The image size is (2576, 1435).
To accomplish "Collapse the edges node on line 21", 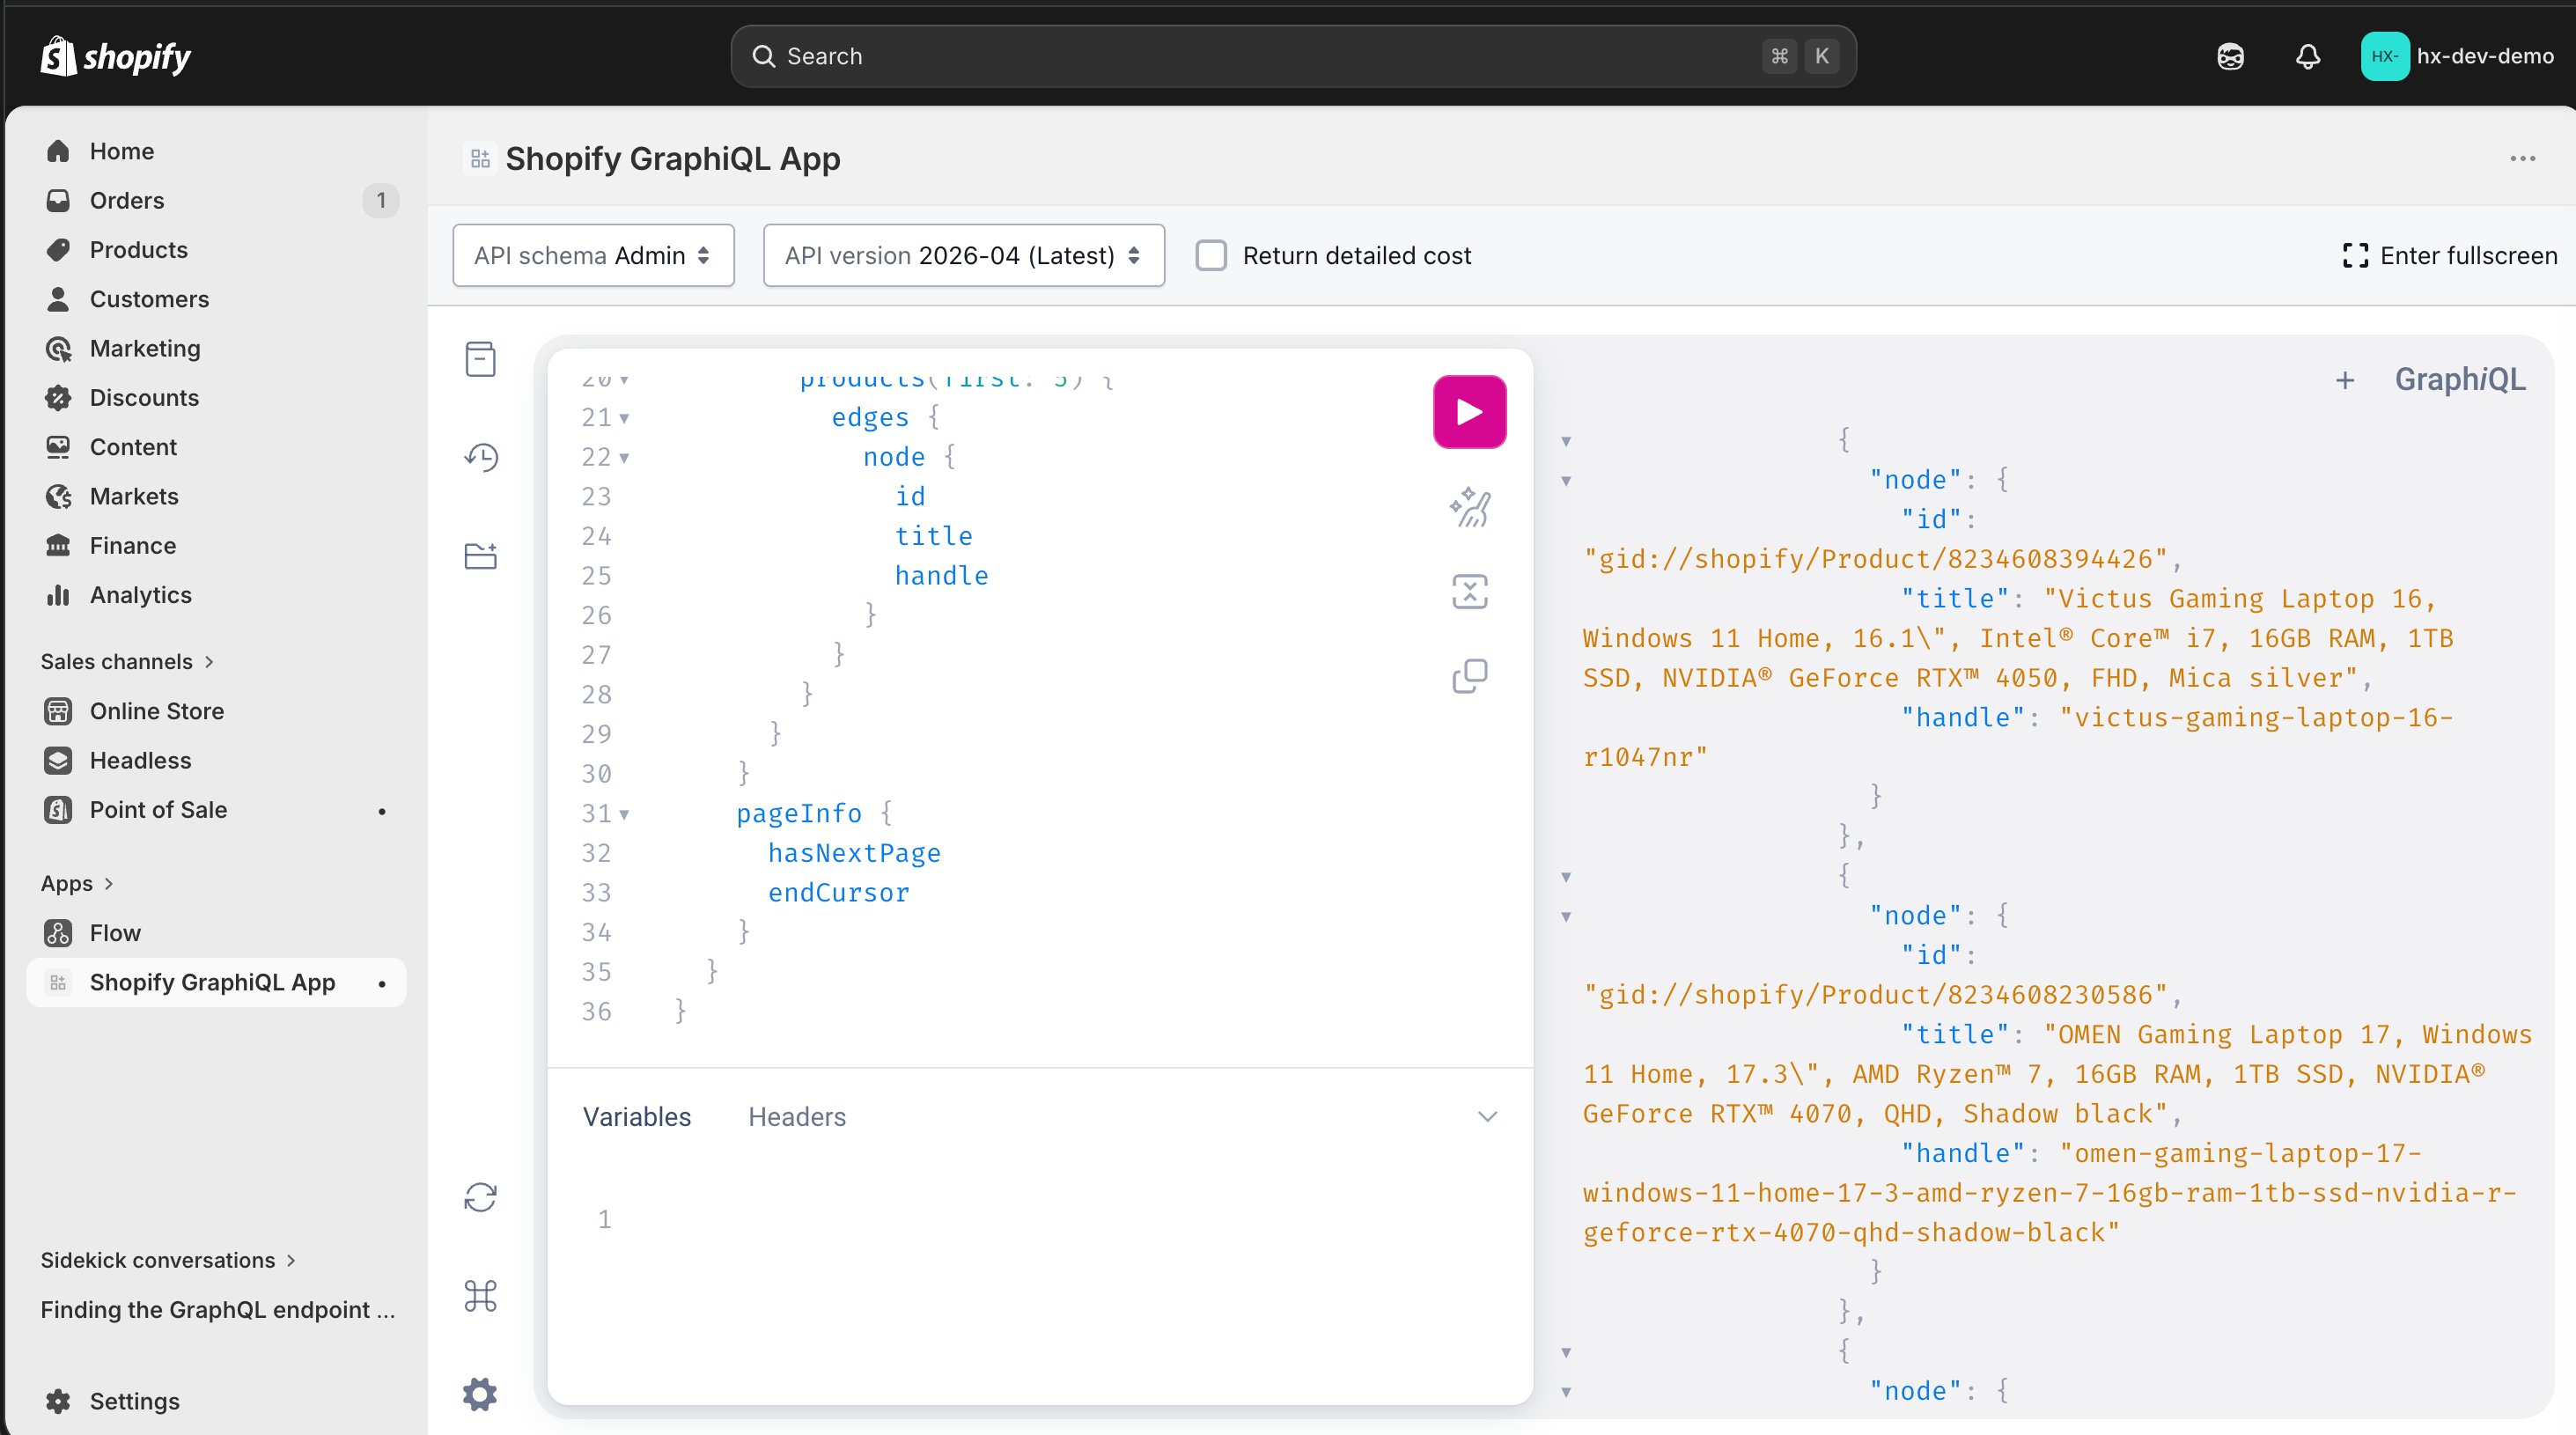I will 622,418.
